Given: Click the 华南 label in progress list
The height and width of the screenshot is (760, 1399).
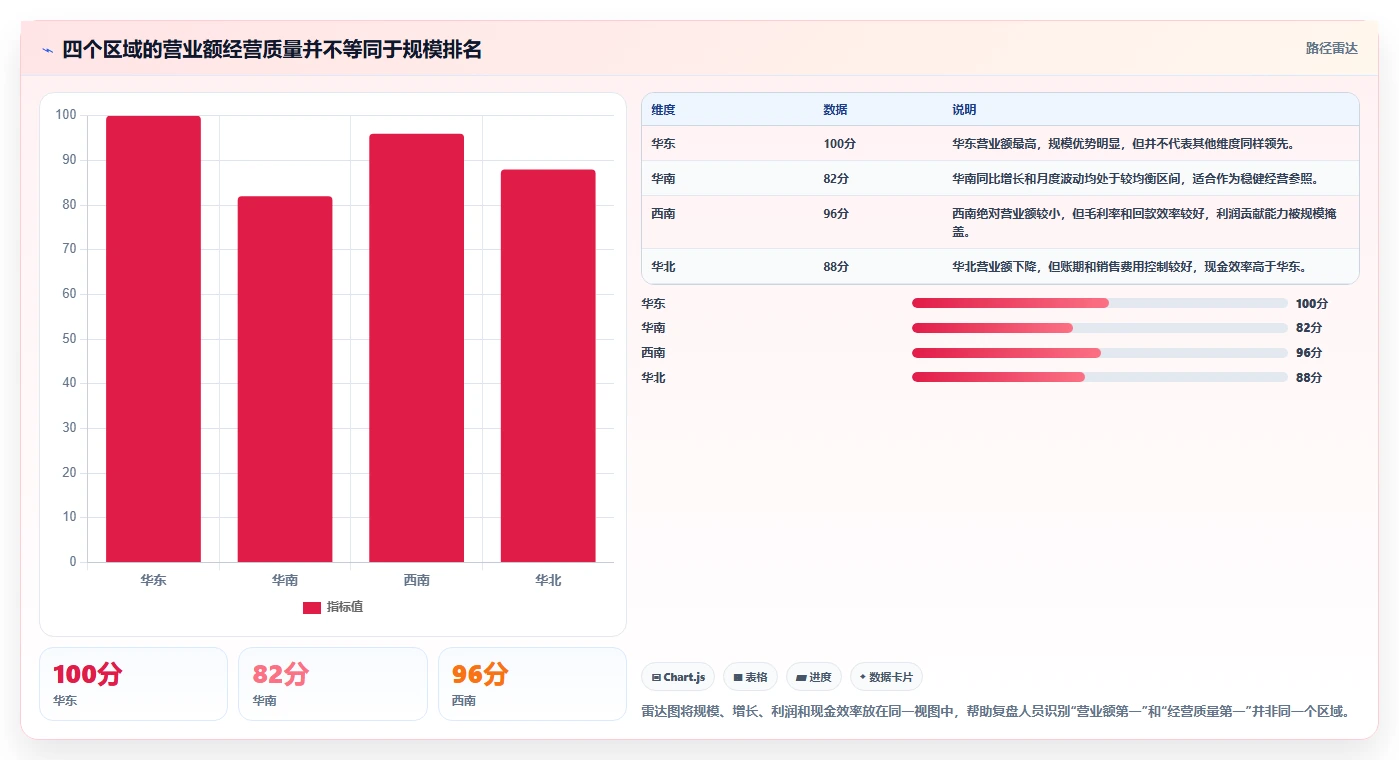Looking at the screenshot, I should tap(653, 328).
